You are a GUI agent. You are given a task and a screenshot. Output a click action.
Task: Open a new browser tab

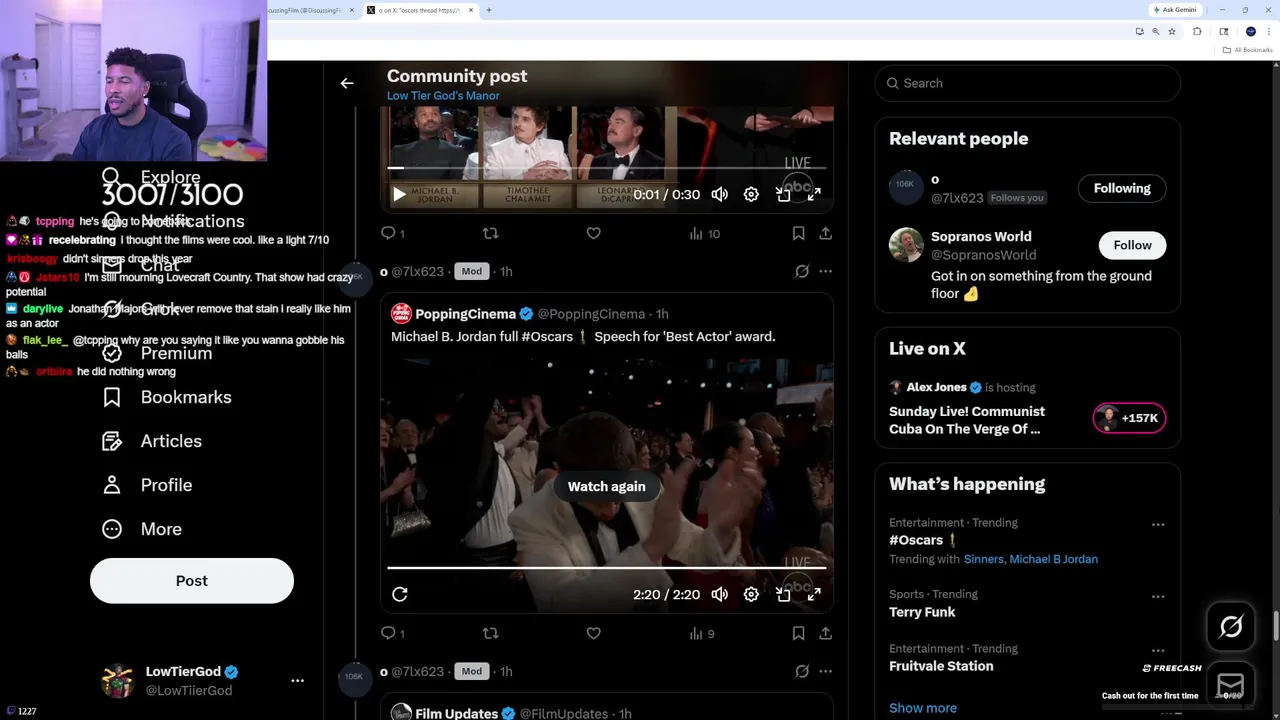[488, 10]
